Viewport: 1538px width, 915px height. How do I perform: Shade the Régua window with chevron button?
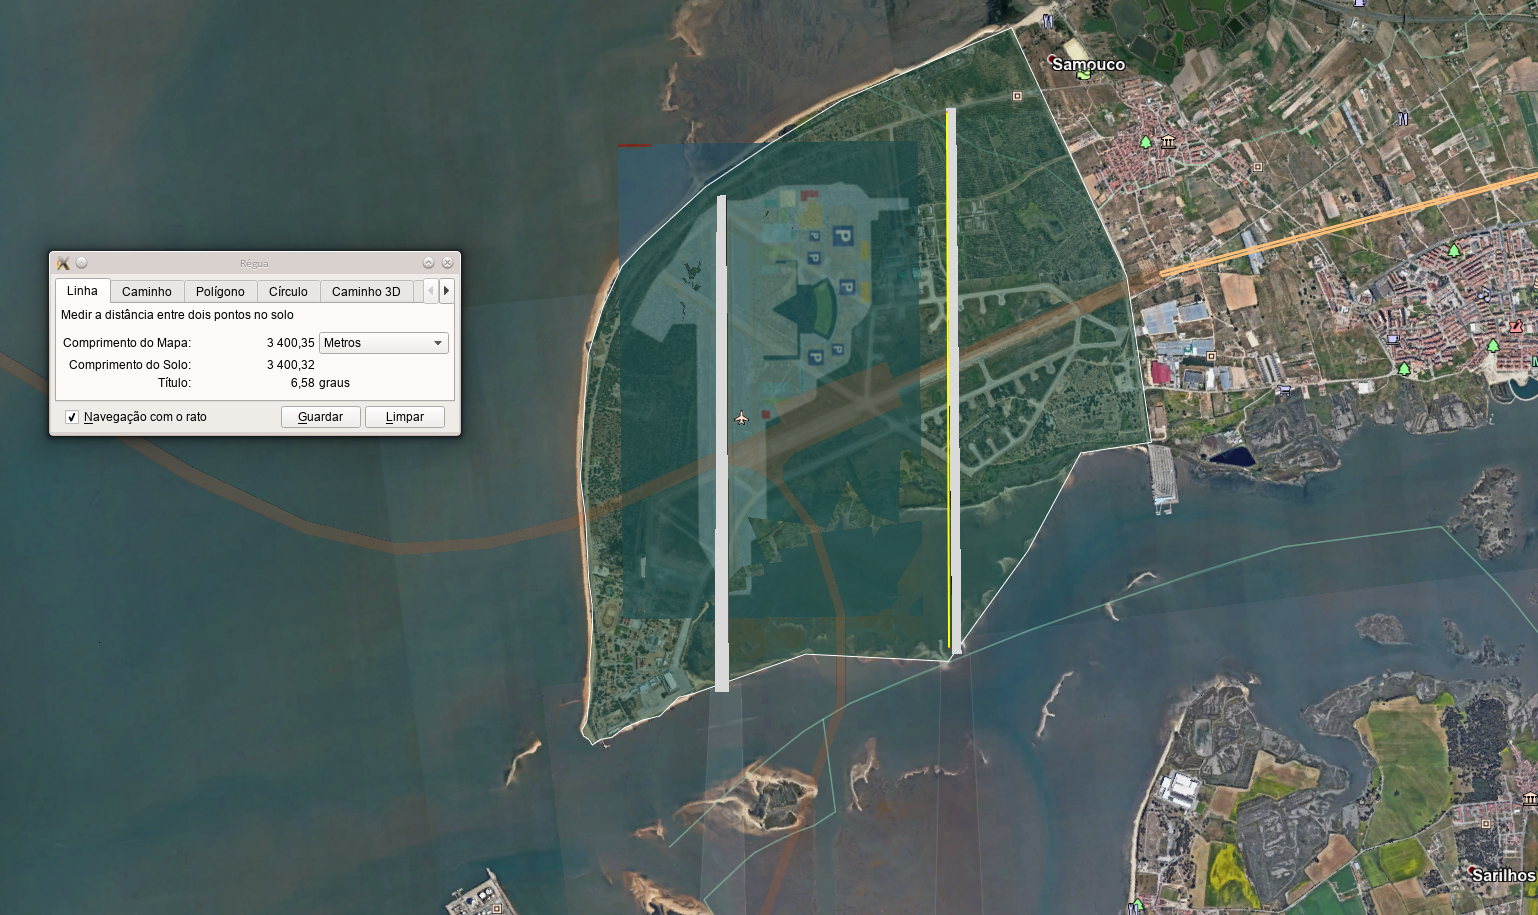428,263
